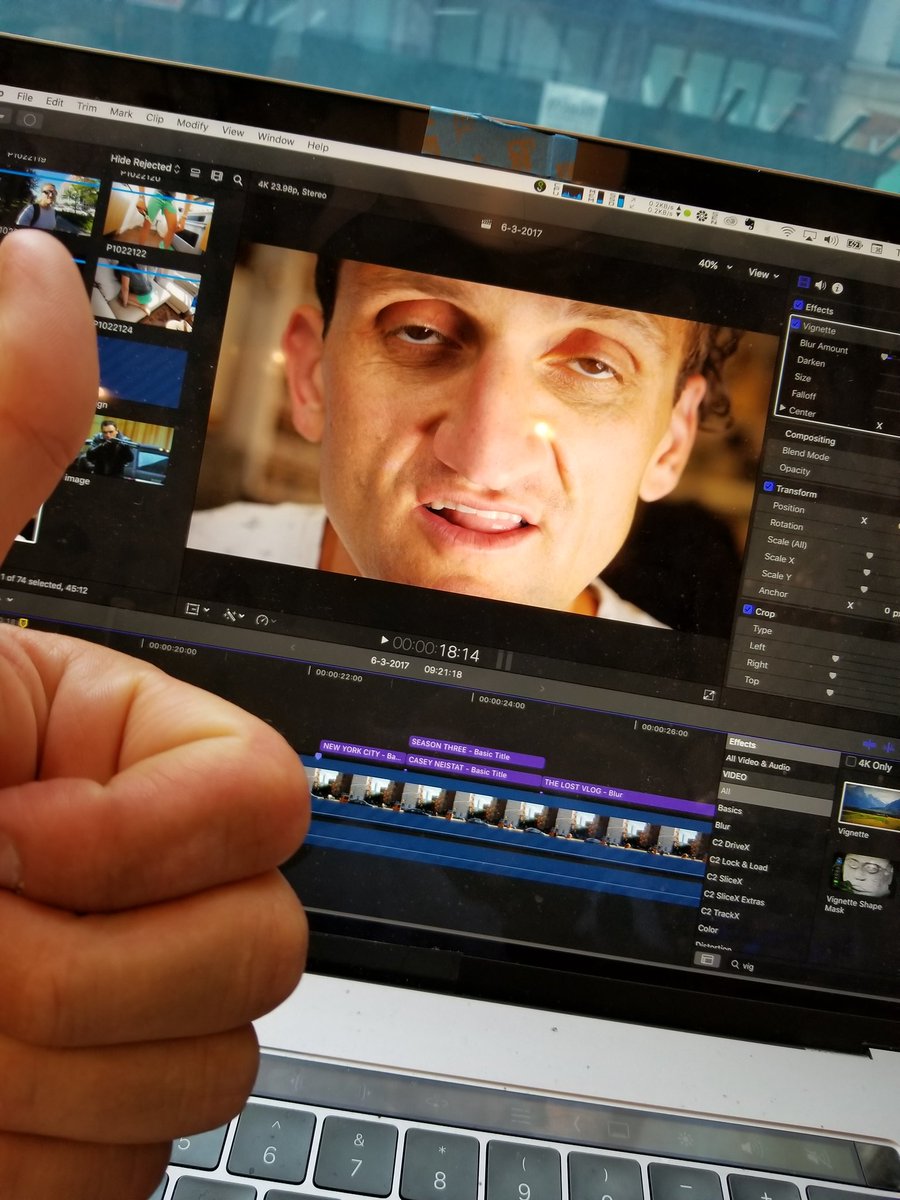900x1200 pixels.
Task: Click the 00:00:18:14 timecode display
Action: click(x=436, y=649)
